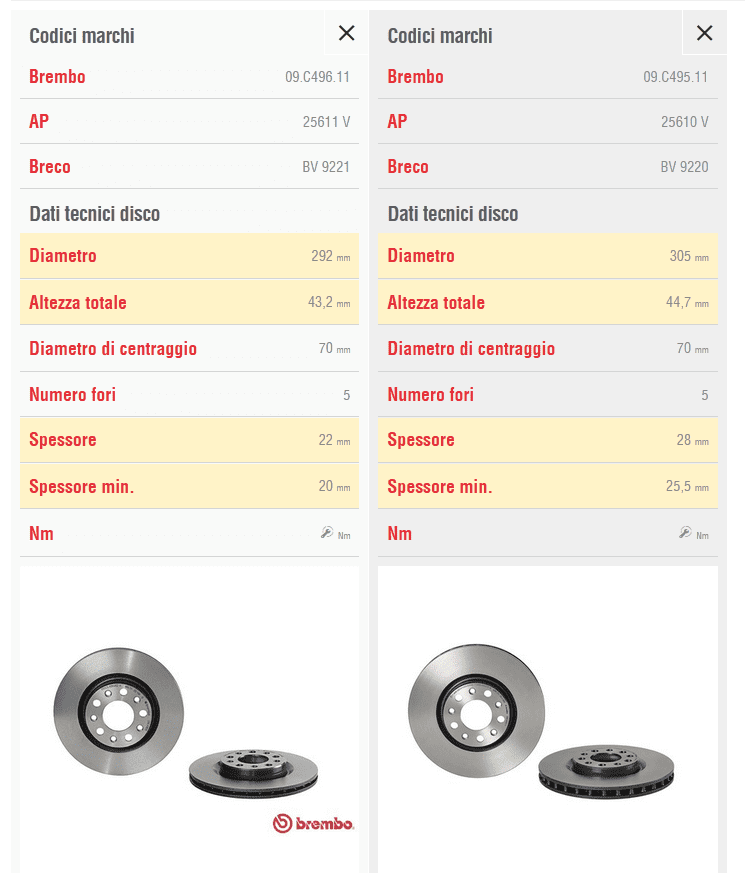Screen dimensions: 745x873
Task: Click right panel Codici marchi heading
Action: 440,36
